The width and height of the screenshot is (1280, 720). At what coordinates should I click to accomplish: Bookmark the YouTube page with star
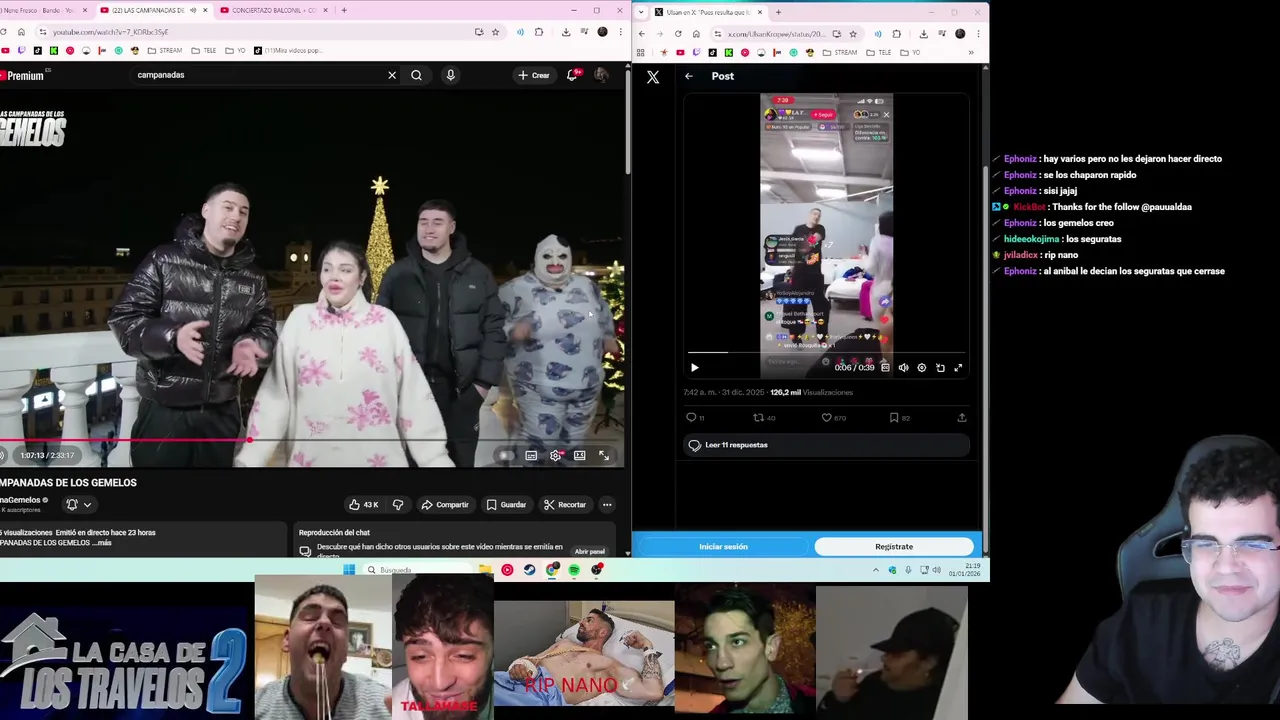(x=495, y=32)
